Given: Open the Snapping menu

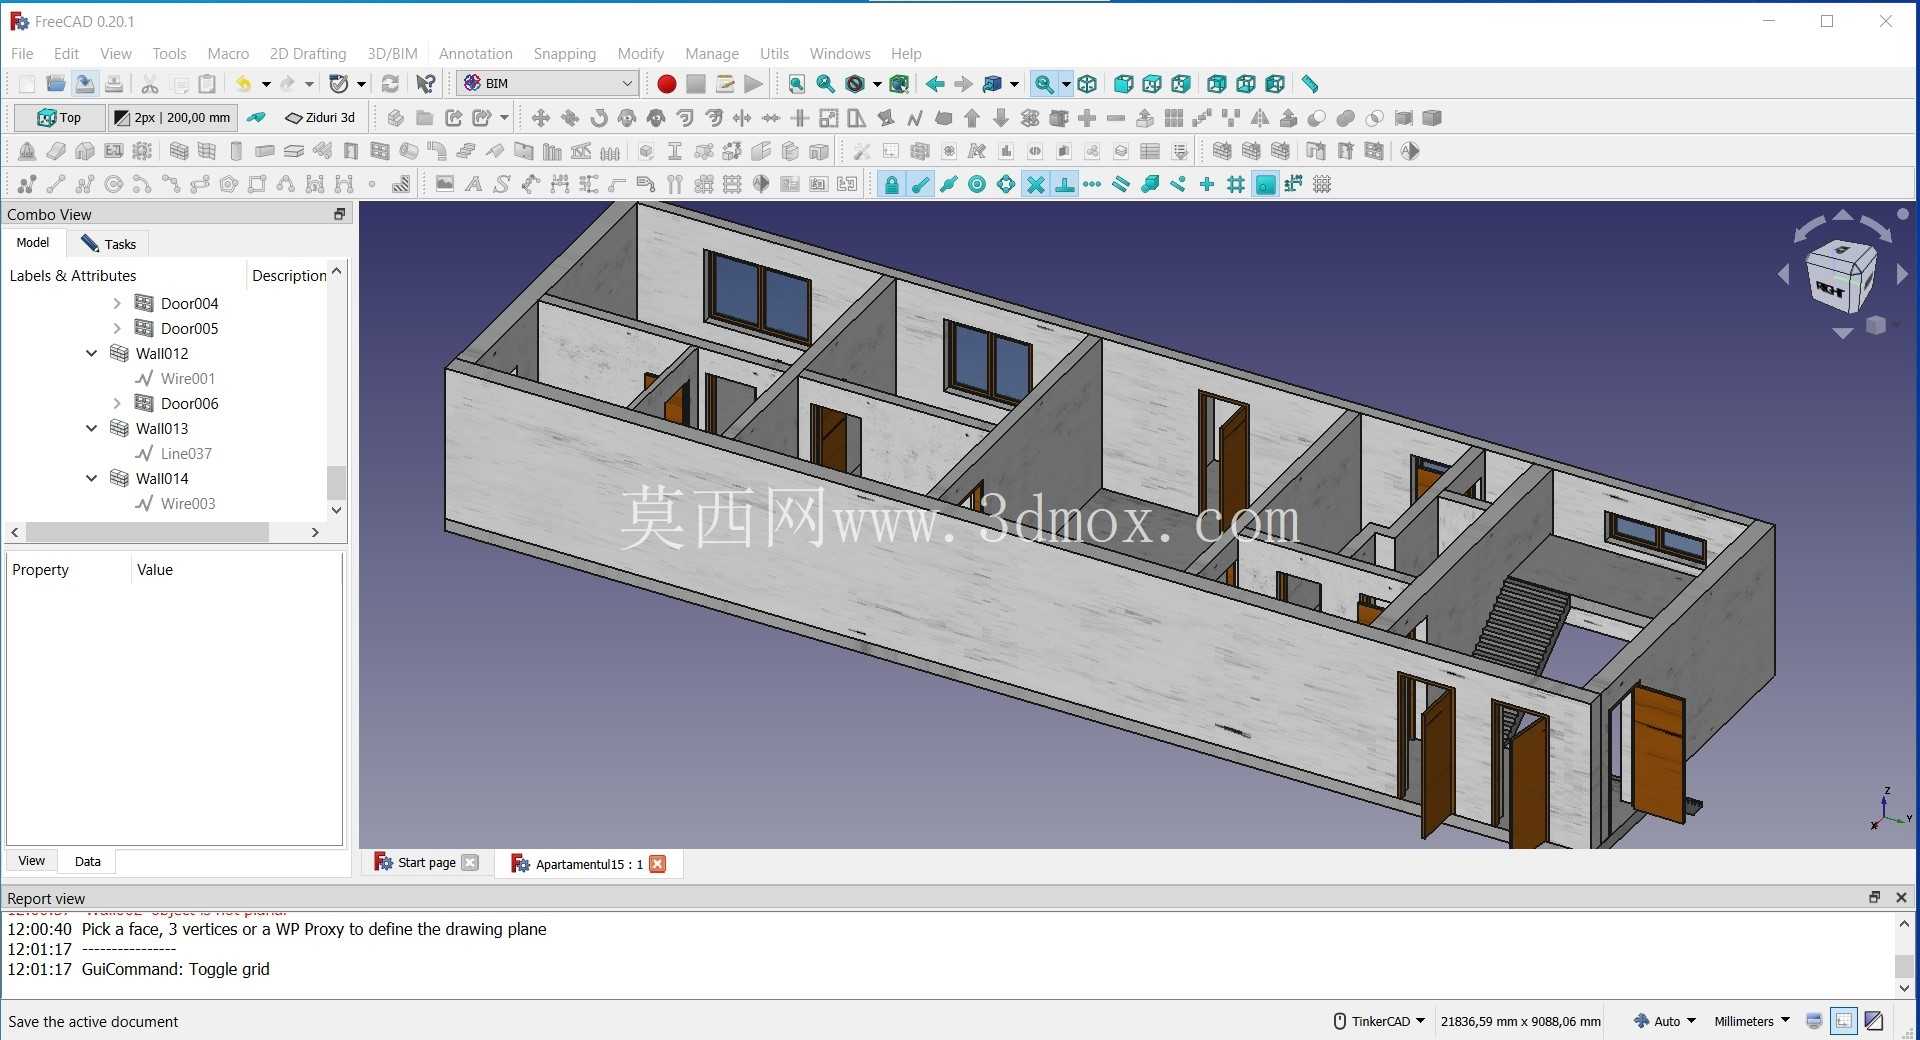Looking at the screenshot, I should [564, 53].
